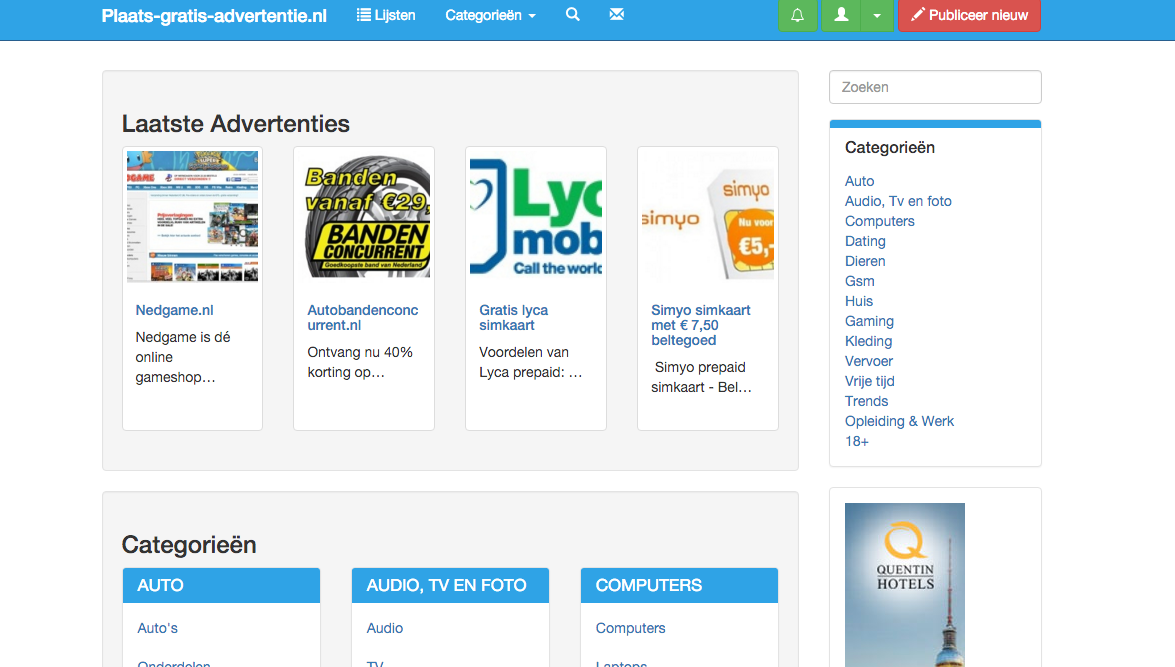Select Vervoer in sidebar categories

[869, 361]
